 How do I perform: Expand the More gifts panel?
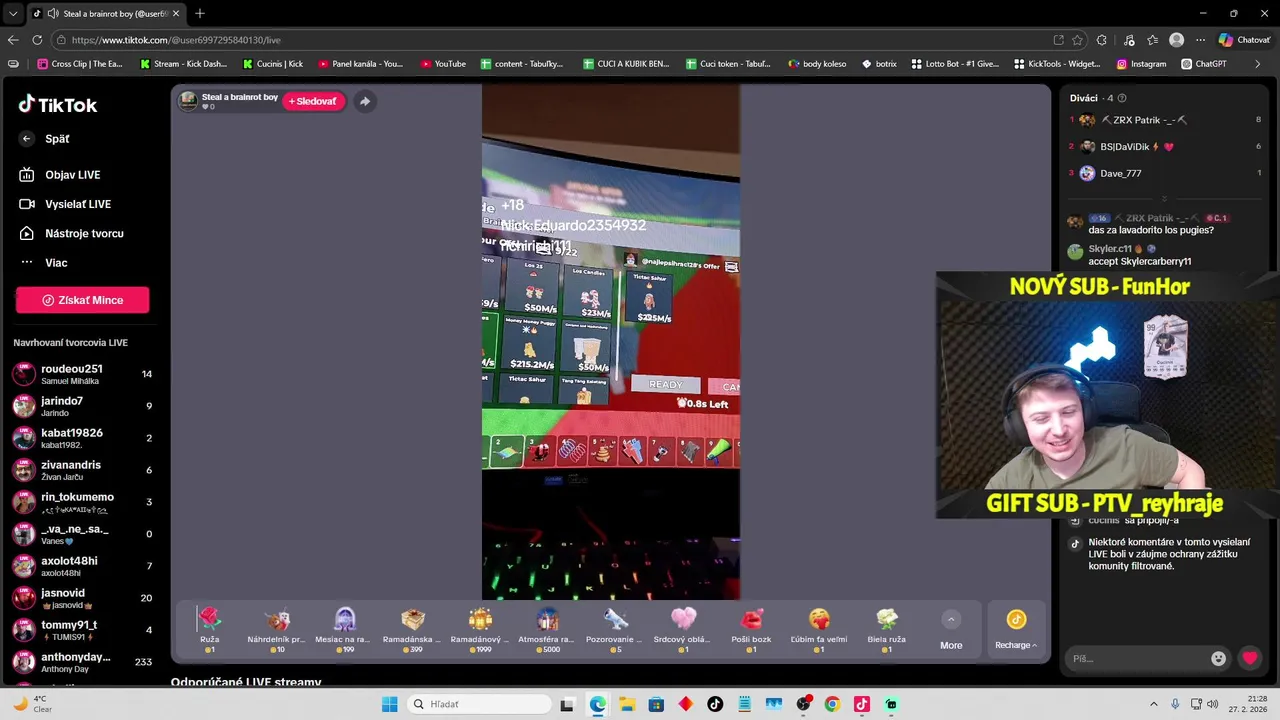pos(951,630)
